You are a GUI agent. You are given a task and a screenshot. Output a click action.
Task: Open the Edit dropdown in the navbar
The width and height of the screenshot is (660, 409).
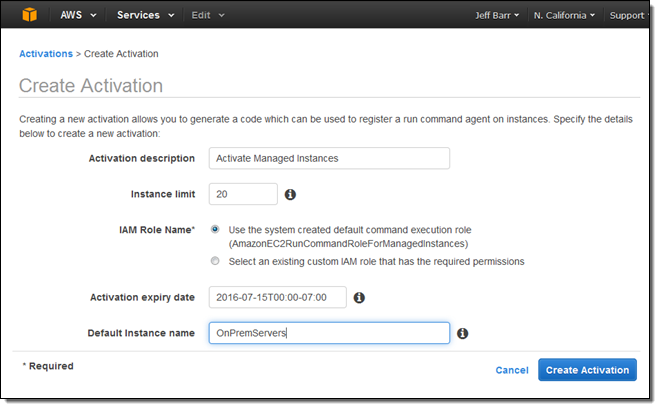tap(208, 16)
